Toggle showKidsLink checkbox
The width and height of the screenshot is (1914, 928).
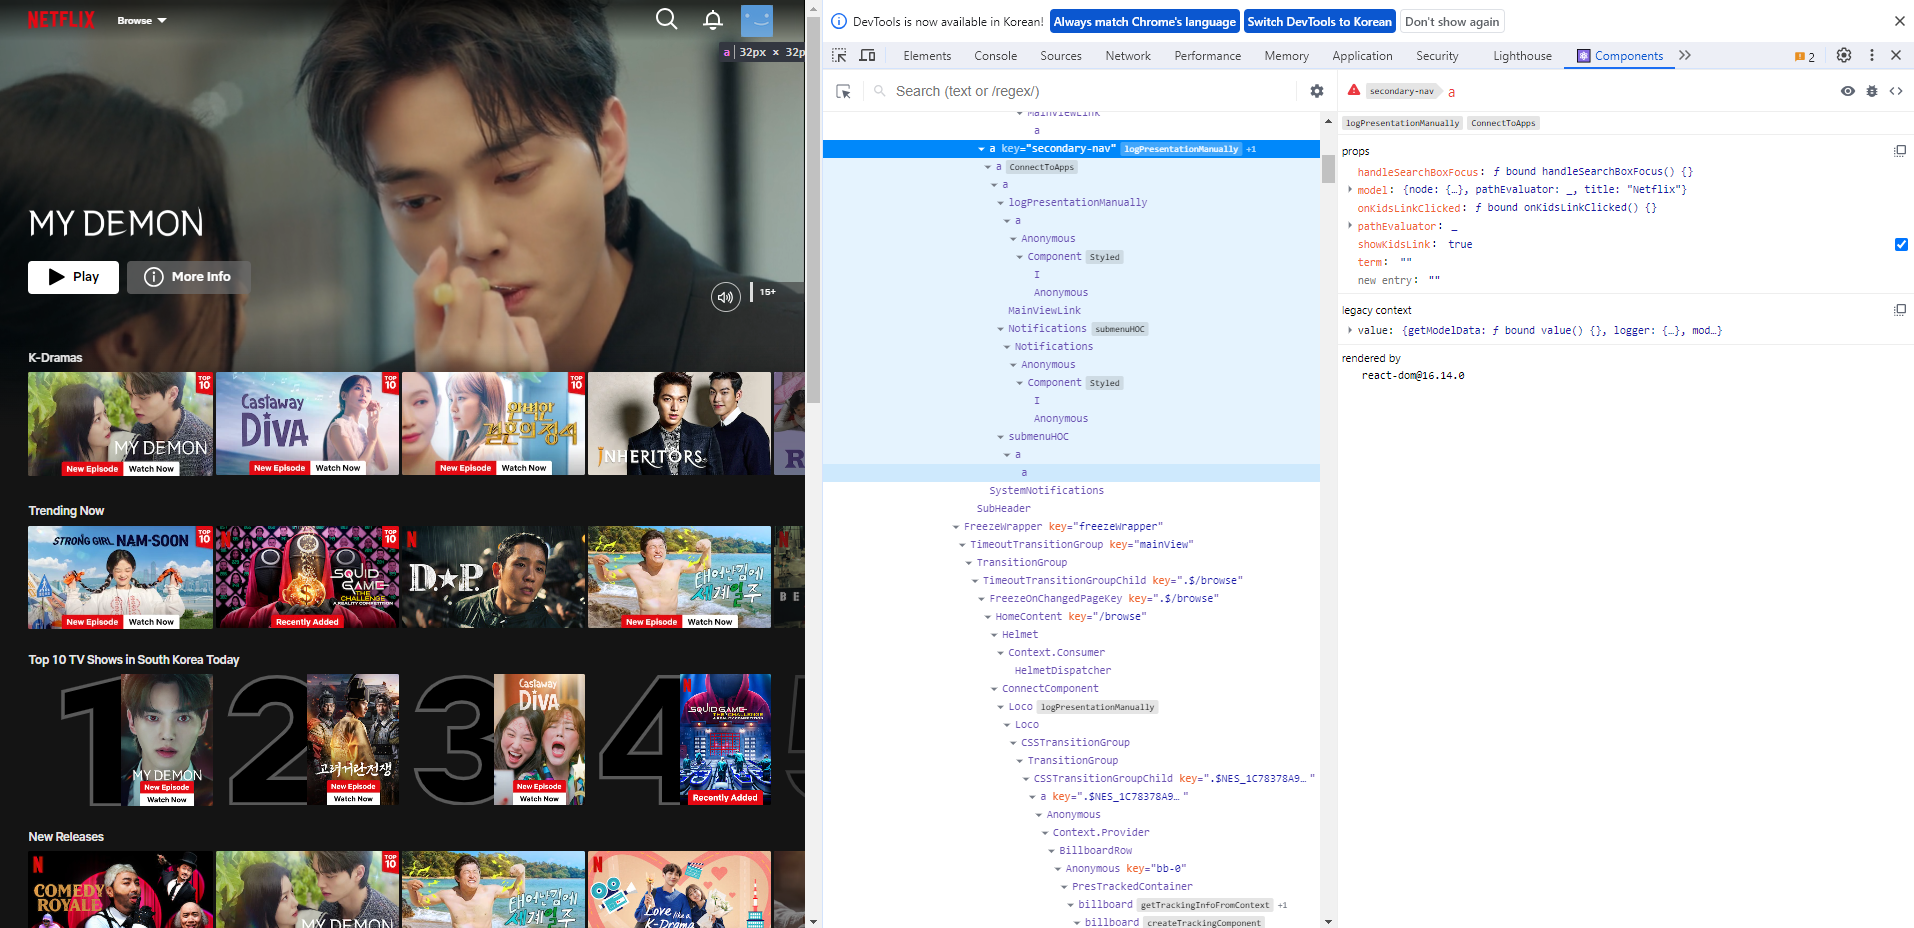pos(1901,244)
